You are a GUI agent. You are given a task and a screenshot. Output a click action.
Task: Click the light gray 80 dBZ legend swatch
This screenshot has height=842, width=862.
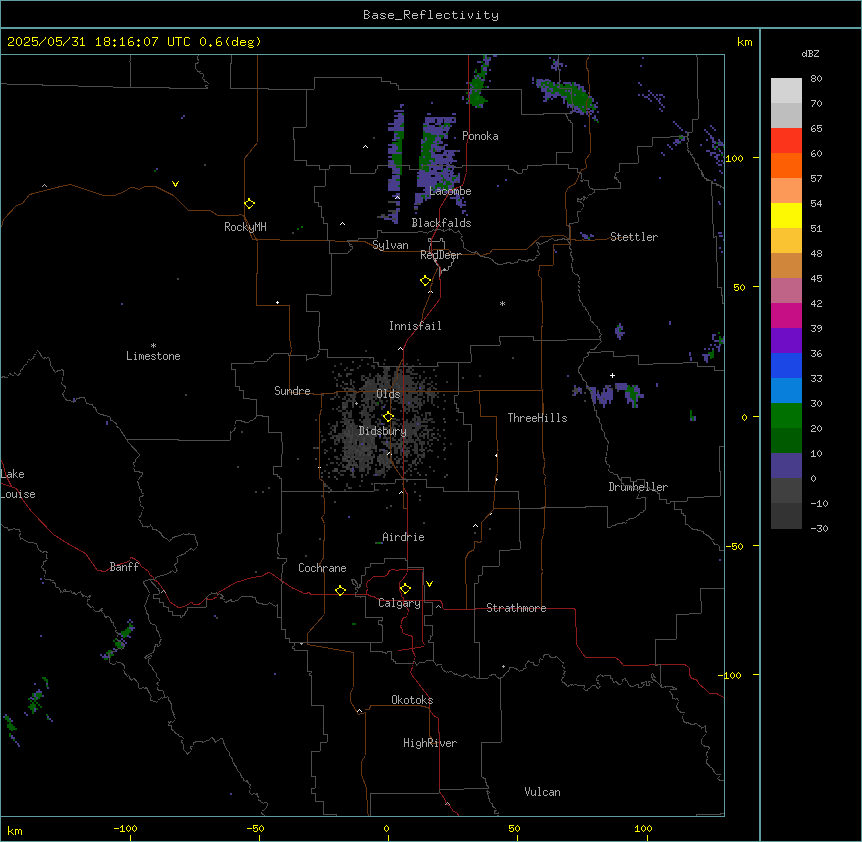pos(786,91)
